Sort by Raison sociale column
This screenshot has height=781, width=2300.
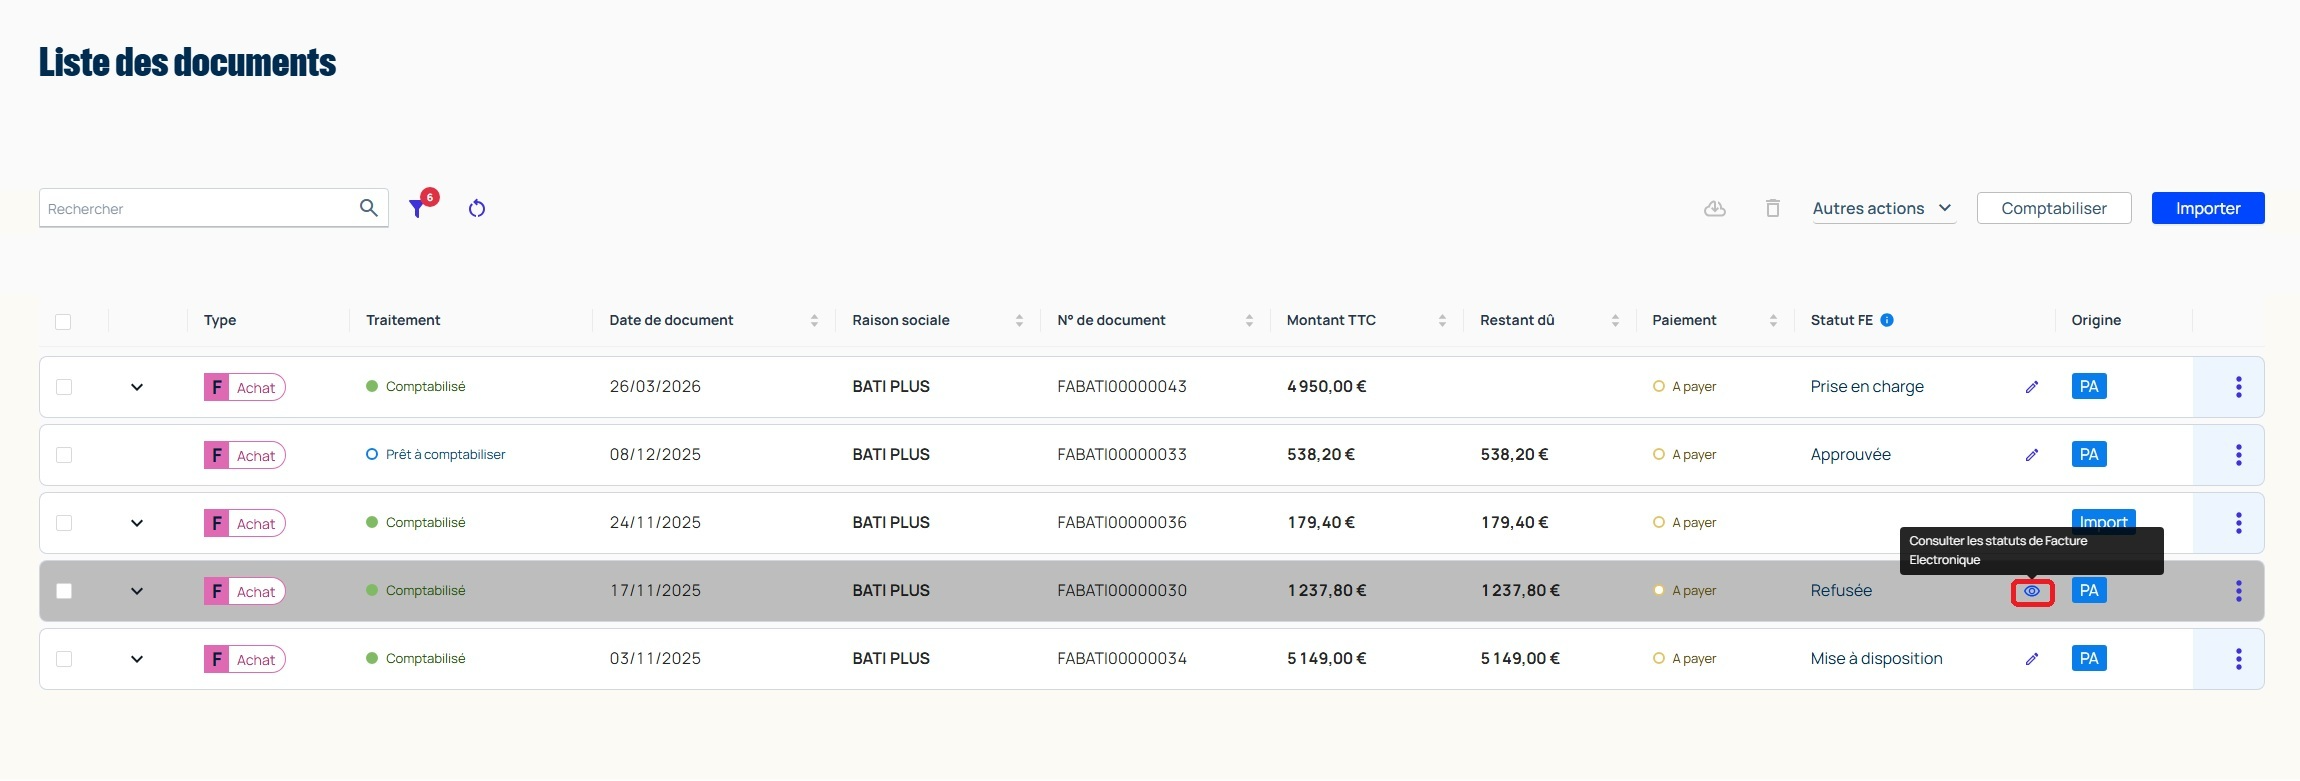coord(1019,320)
